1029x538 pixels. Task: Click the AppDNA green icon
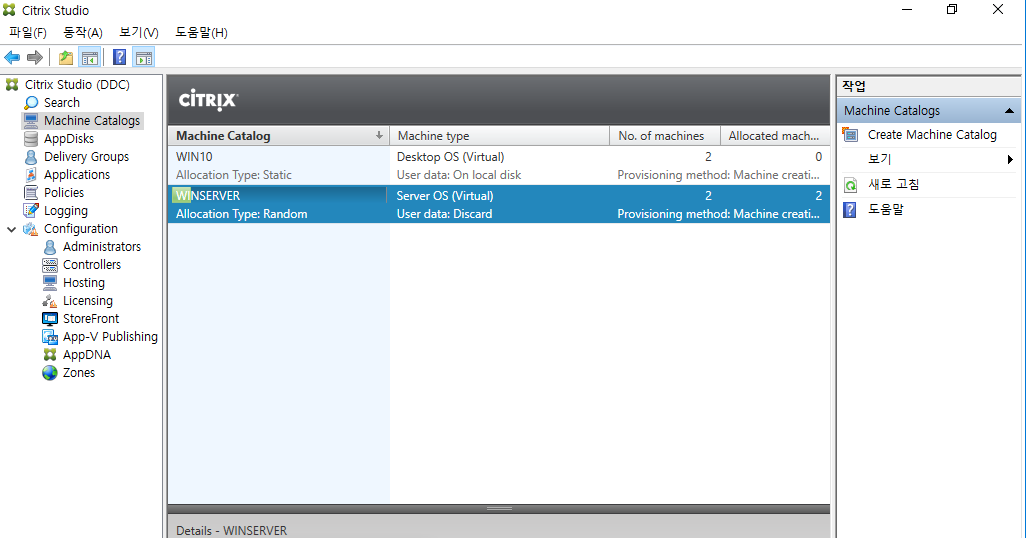pyautogui.click(x=50, y=355)
